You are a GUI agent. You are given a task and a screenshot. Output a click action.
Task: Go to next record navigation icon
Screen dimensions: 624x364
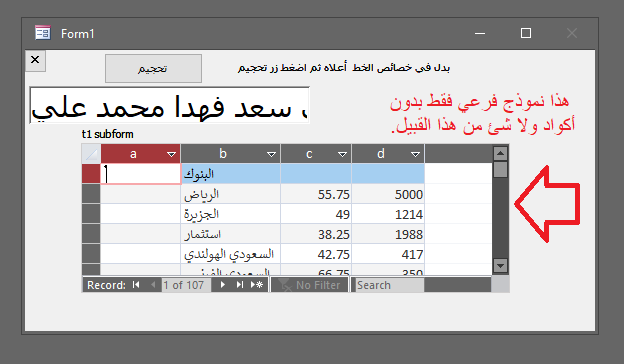[x=222, y=285]
